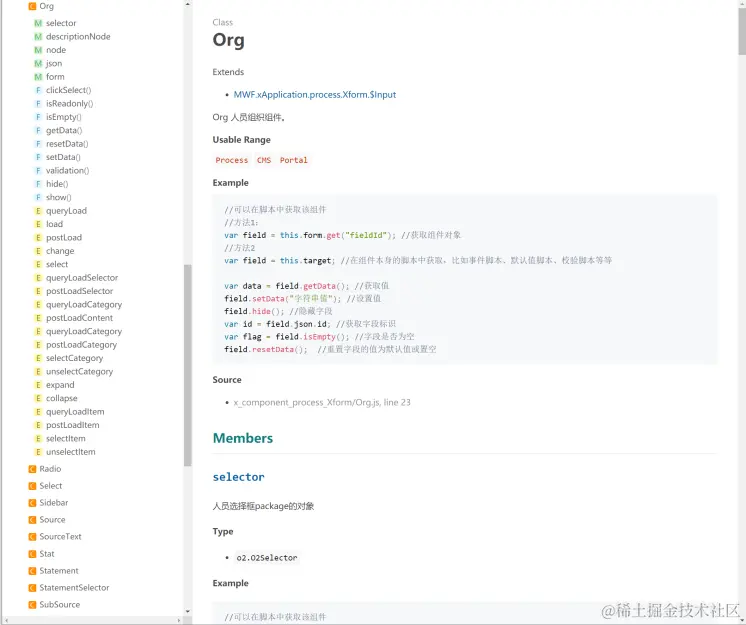Click the main page scrollbar thumb
This screenshot has width=746, height=625.
[x=742, y=31]
